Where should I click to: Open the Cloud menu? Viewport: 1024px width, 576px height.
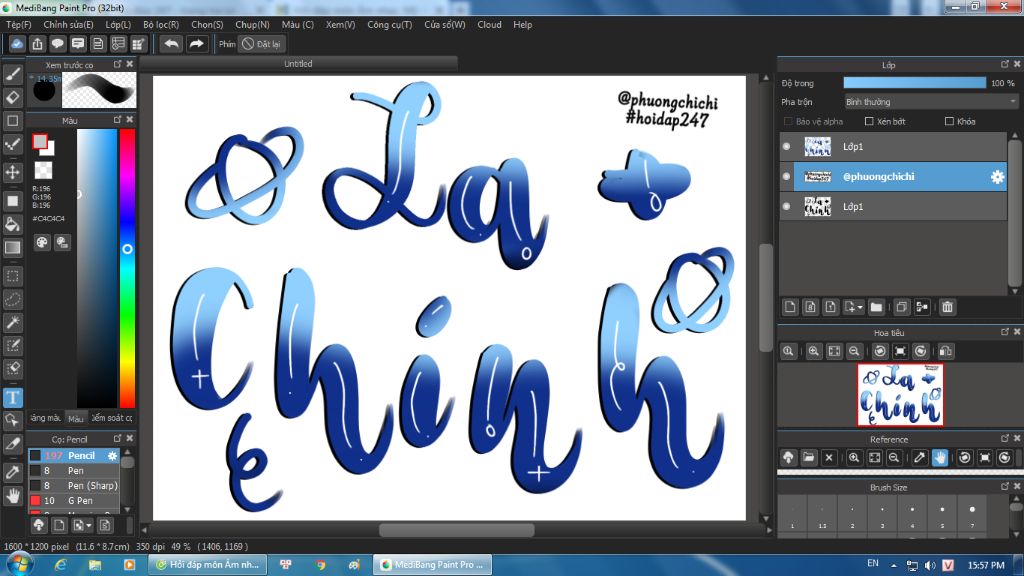click(489, 25)
